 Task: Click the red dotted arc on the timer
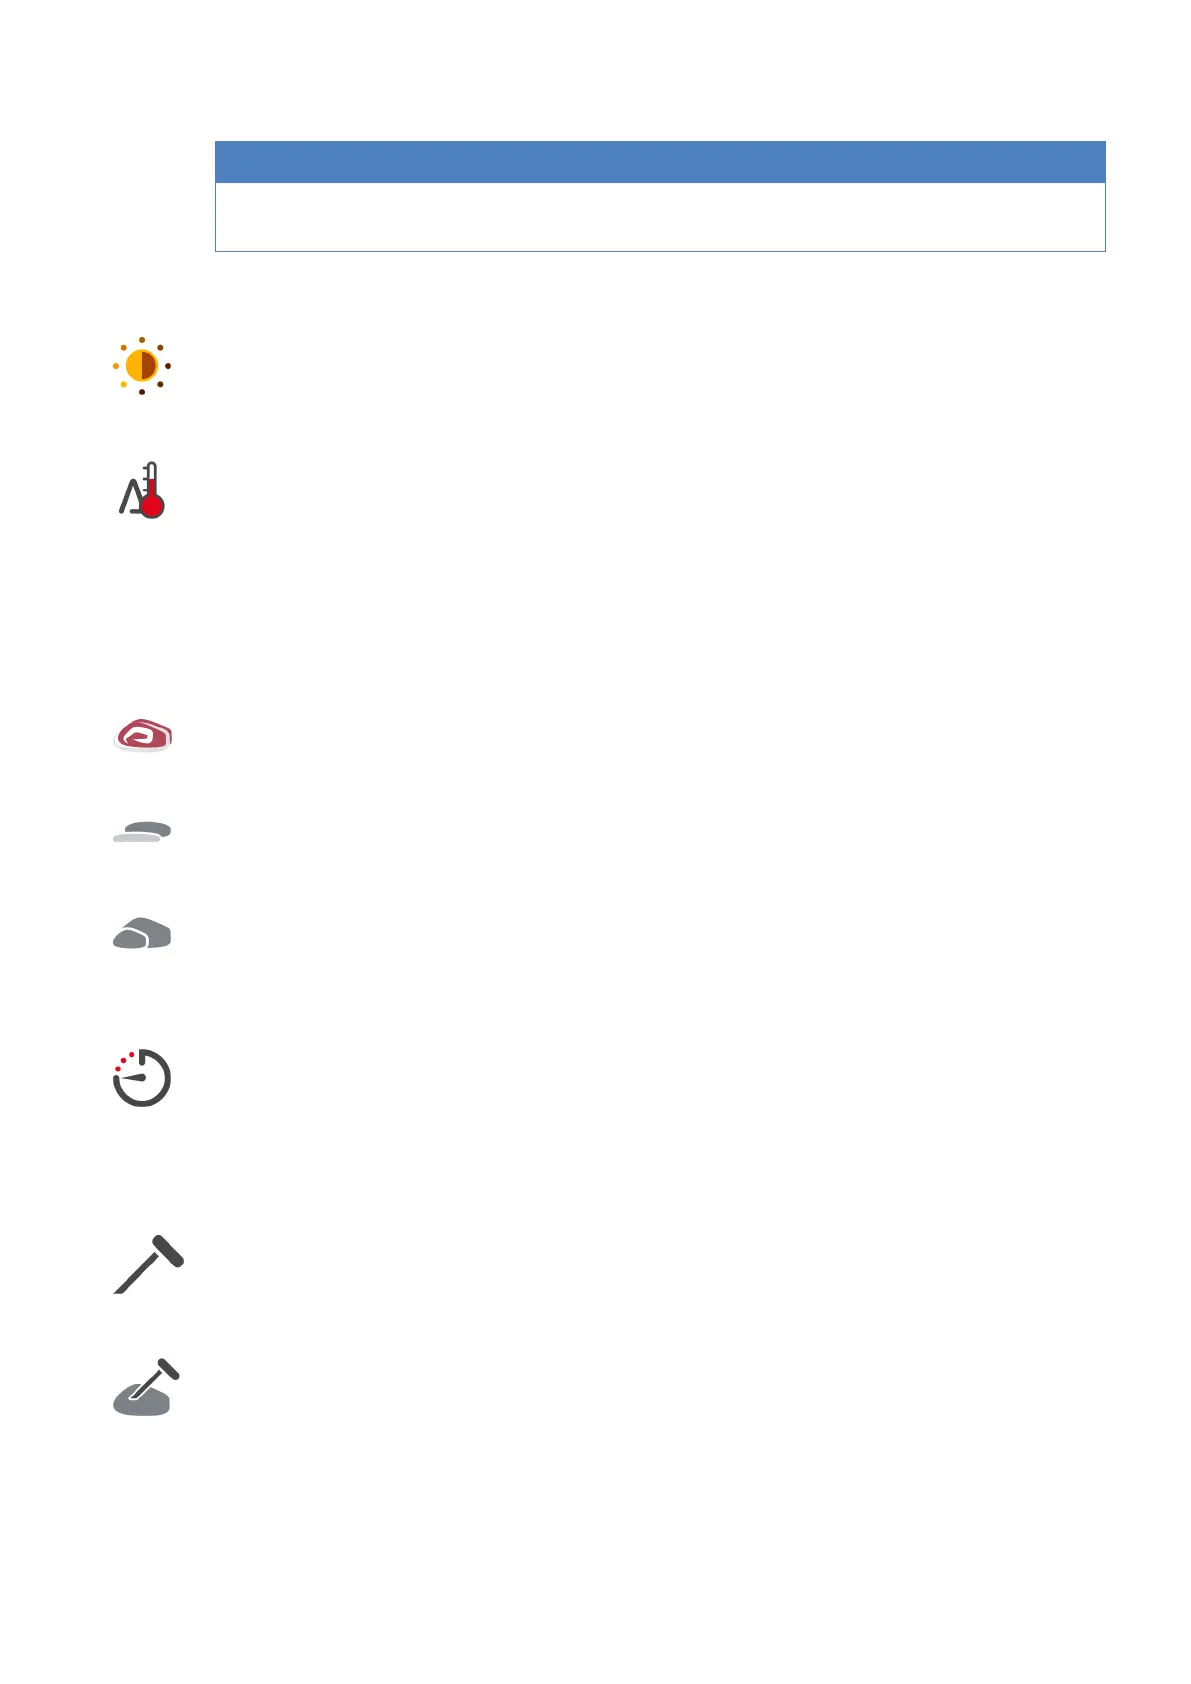click(x=124, y=1060)
